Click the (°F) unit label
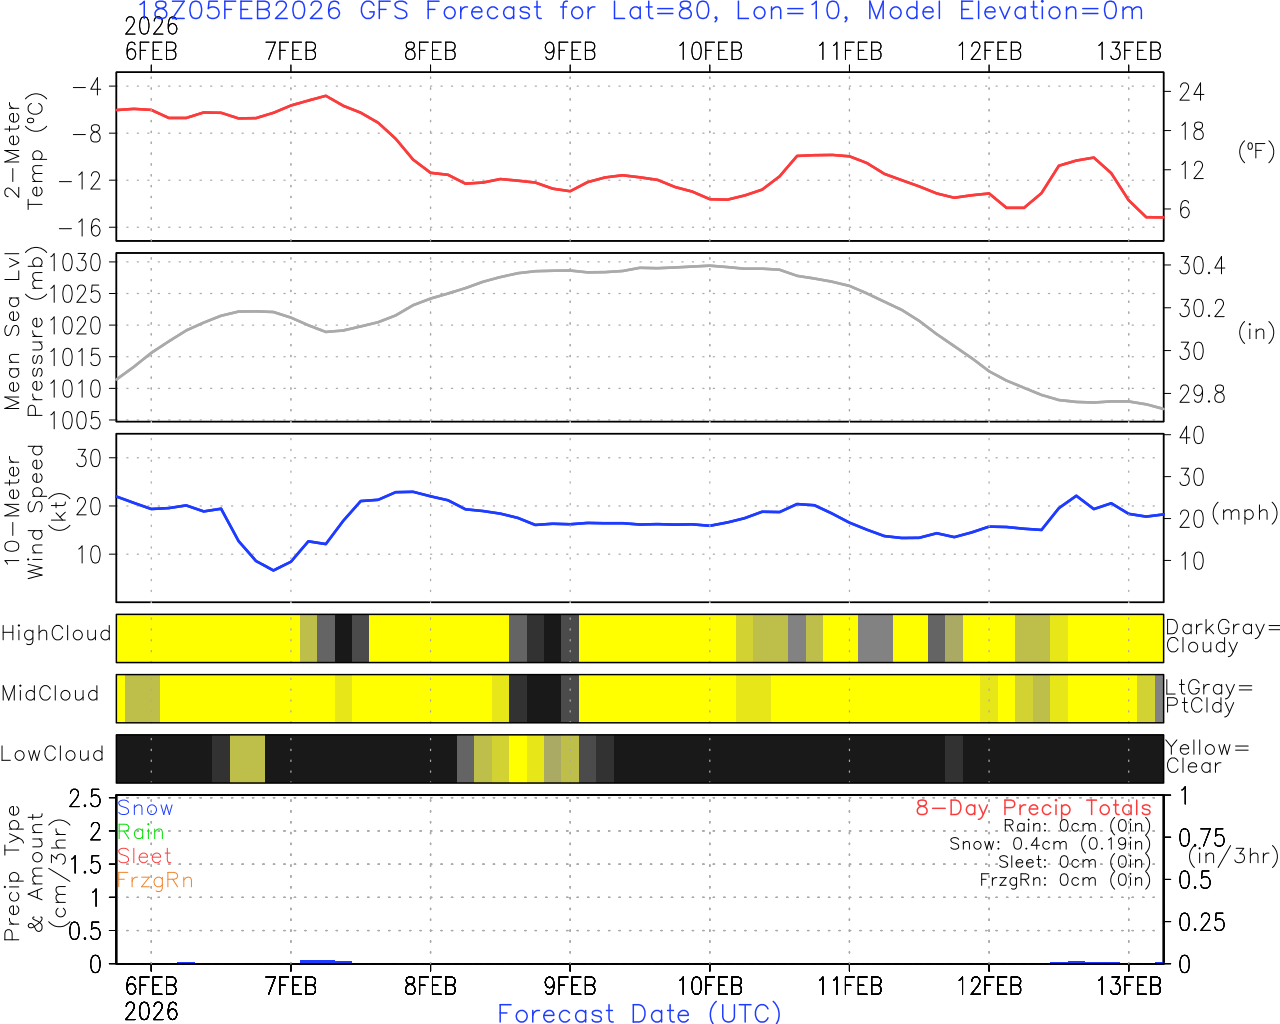This screenshot has height=1024, width=1280. [1256, 151]
